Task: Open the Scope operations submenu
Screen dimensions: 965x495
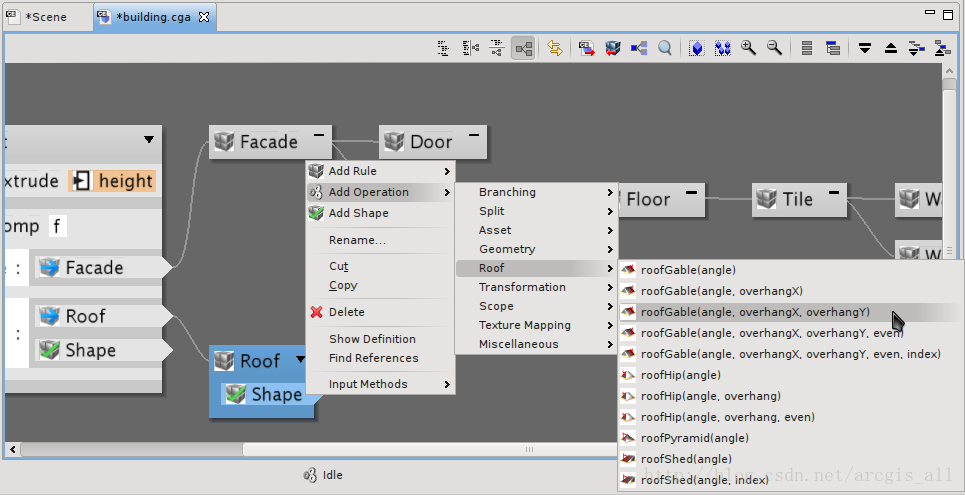Action: pyautogui.click(x=536, y=307)
